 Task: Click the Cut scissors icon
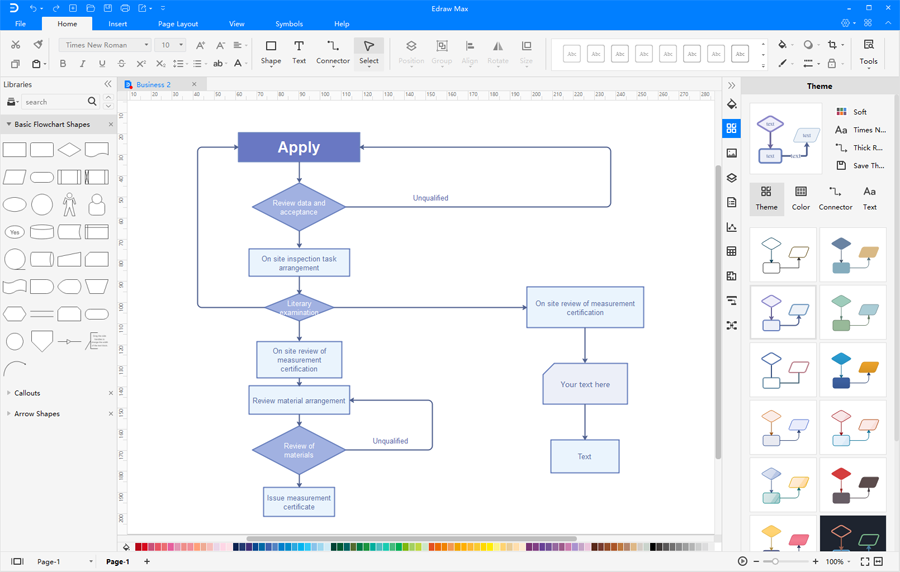pyautogui.click(x=15, y=45)
